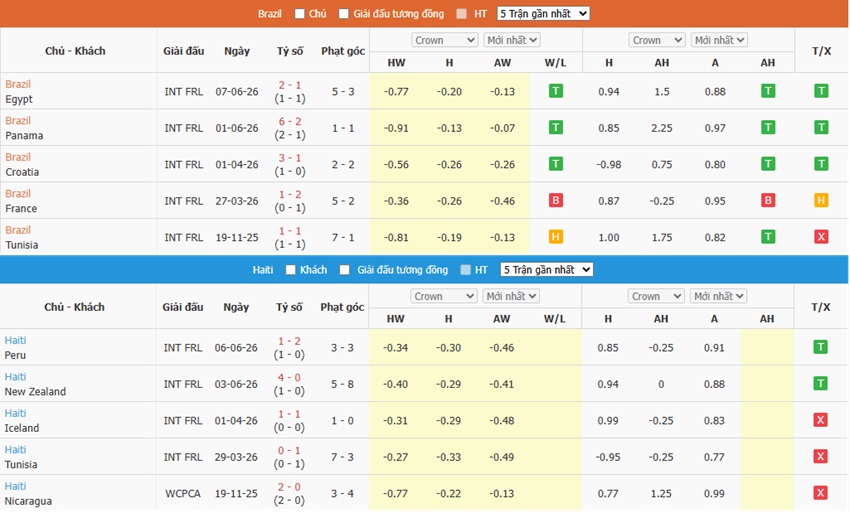This screenshot has height=513, width=850.
Task: Click the AH result T badge in Brazil-Egypt row
Action: click(x=768, y=91)
